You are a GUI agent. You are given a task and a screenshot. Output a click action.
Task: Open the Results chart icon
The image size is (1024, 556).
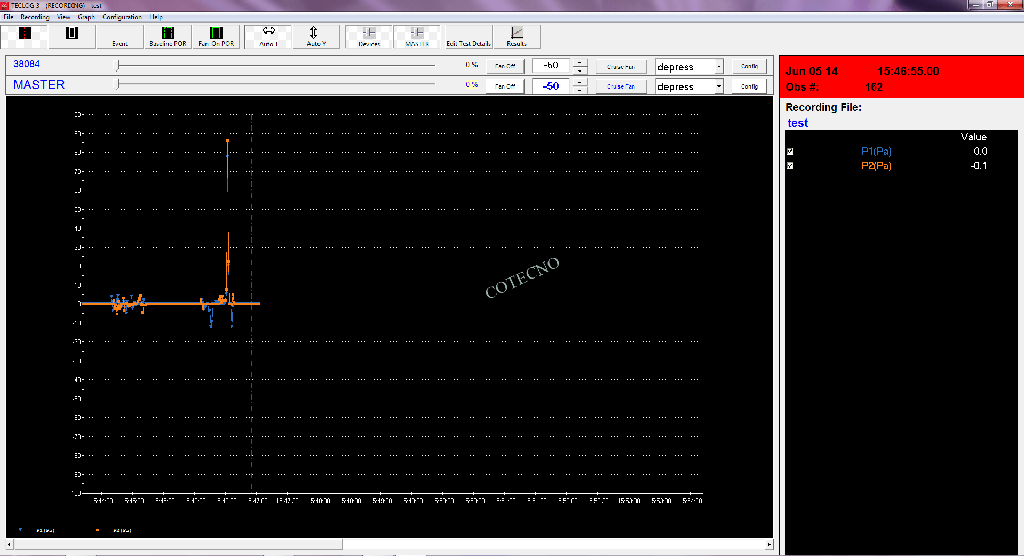pos(516,37)
